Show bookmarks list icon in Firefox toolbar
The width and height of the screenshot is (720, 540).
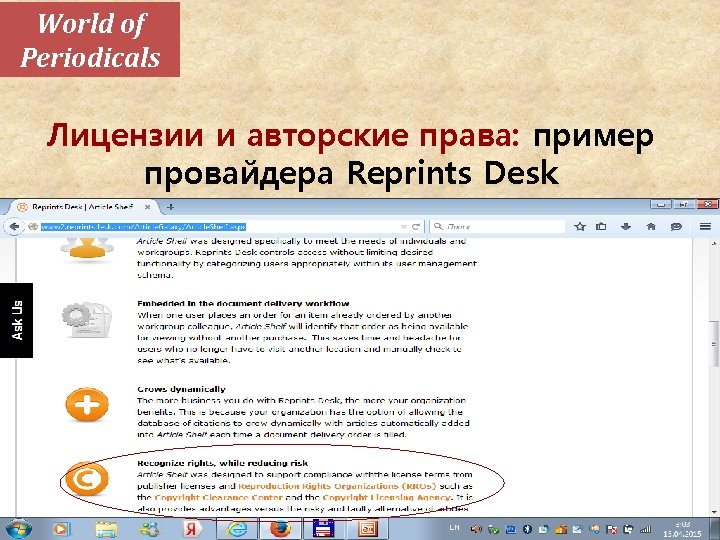click(601, 226)
